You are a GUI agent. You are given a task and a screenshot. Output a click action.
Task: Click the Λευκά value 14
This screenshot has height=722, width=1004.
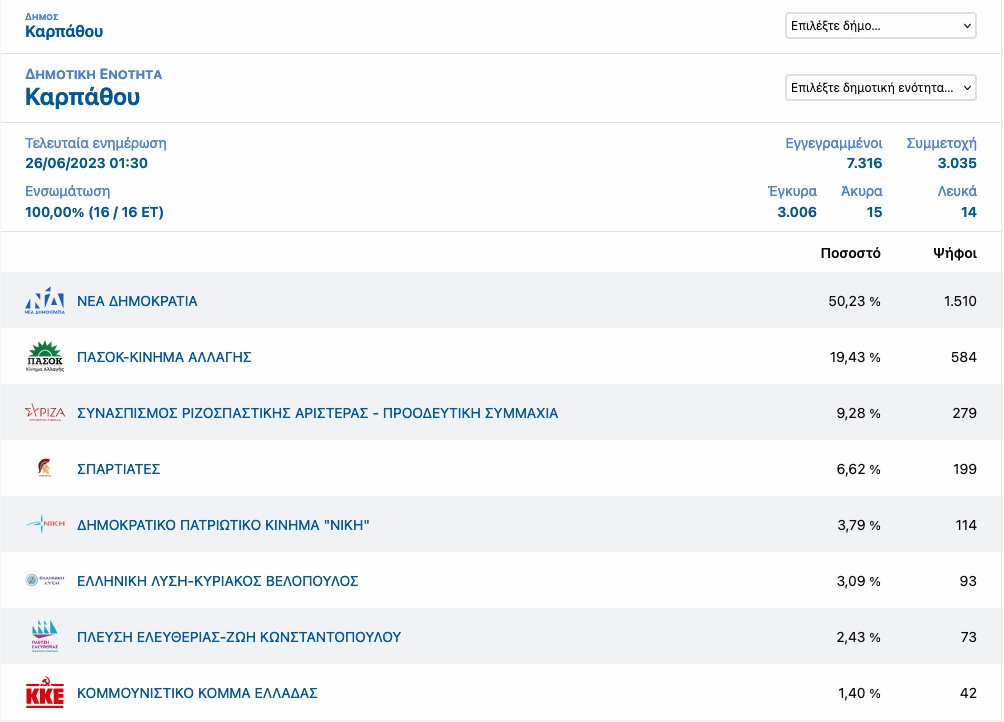(x=969, y=212)
